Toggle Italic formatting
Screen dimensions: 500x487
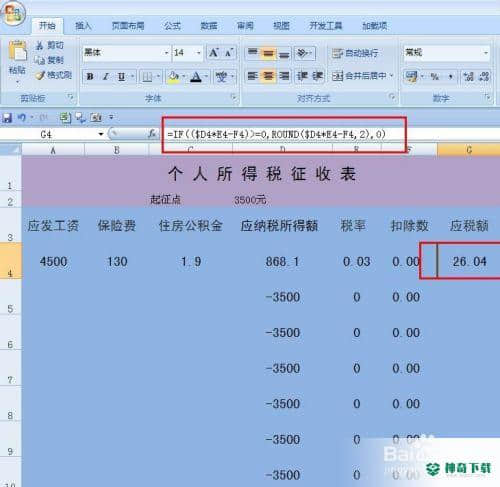click(106, 77)
